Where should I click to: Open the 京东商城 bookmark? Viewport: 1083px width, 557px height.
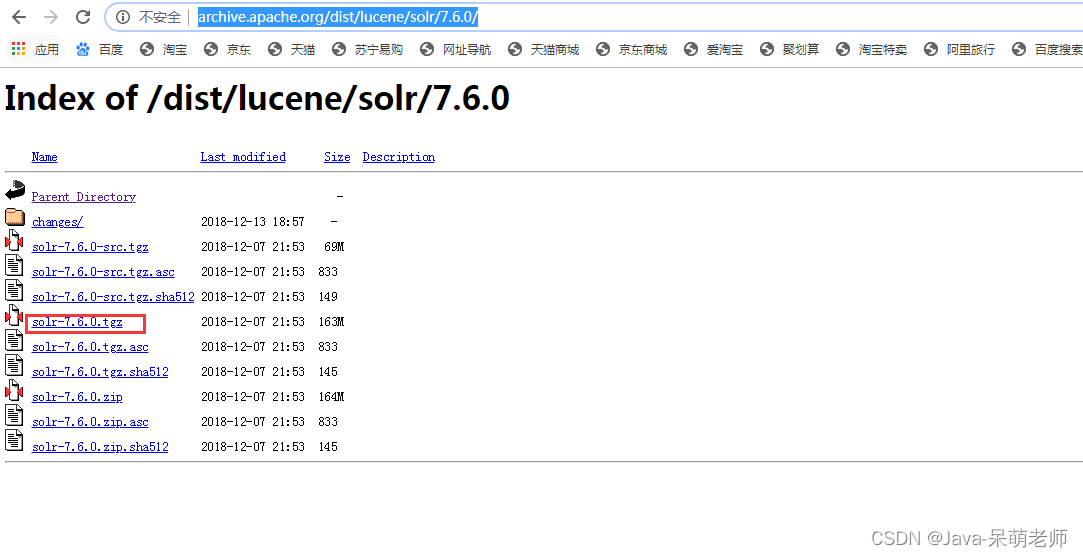tap(632, 49)
